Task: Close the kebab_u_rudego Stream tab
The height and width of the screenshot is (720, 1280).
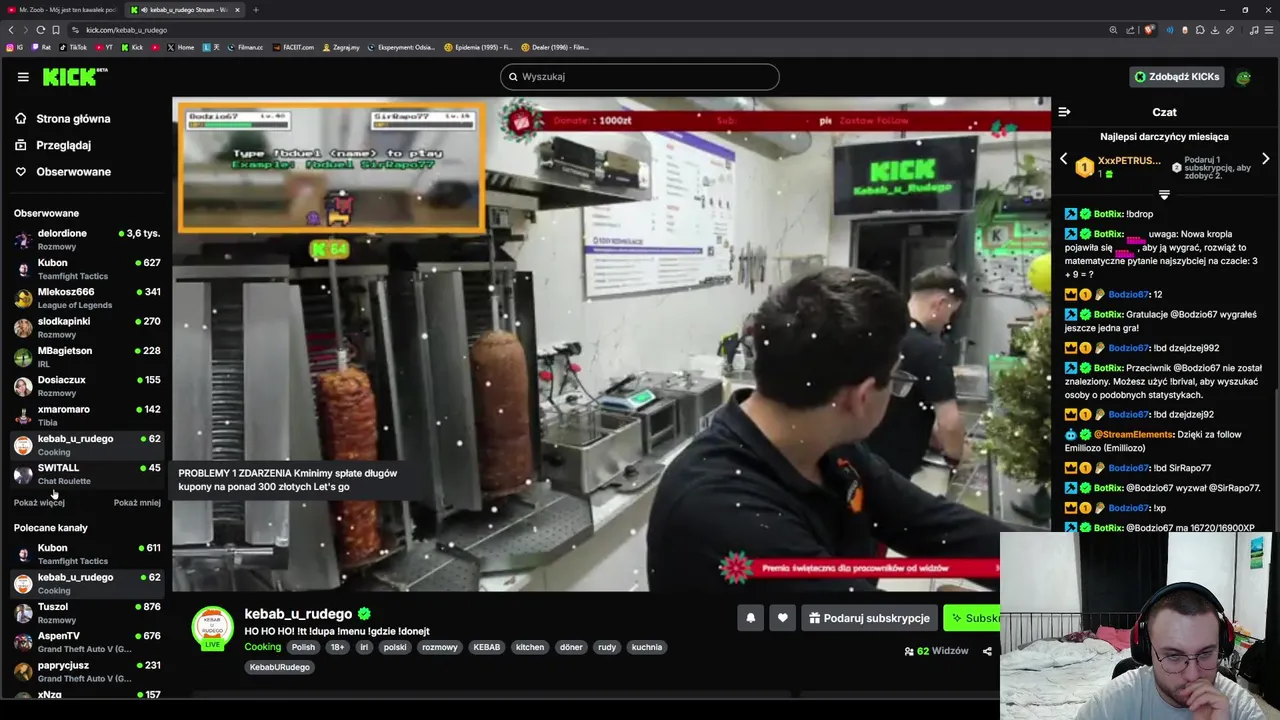Action: click(x=237, y=10)
